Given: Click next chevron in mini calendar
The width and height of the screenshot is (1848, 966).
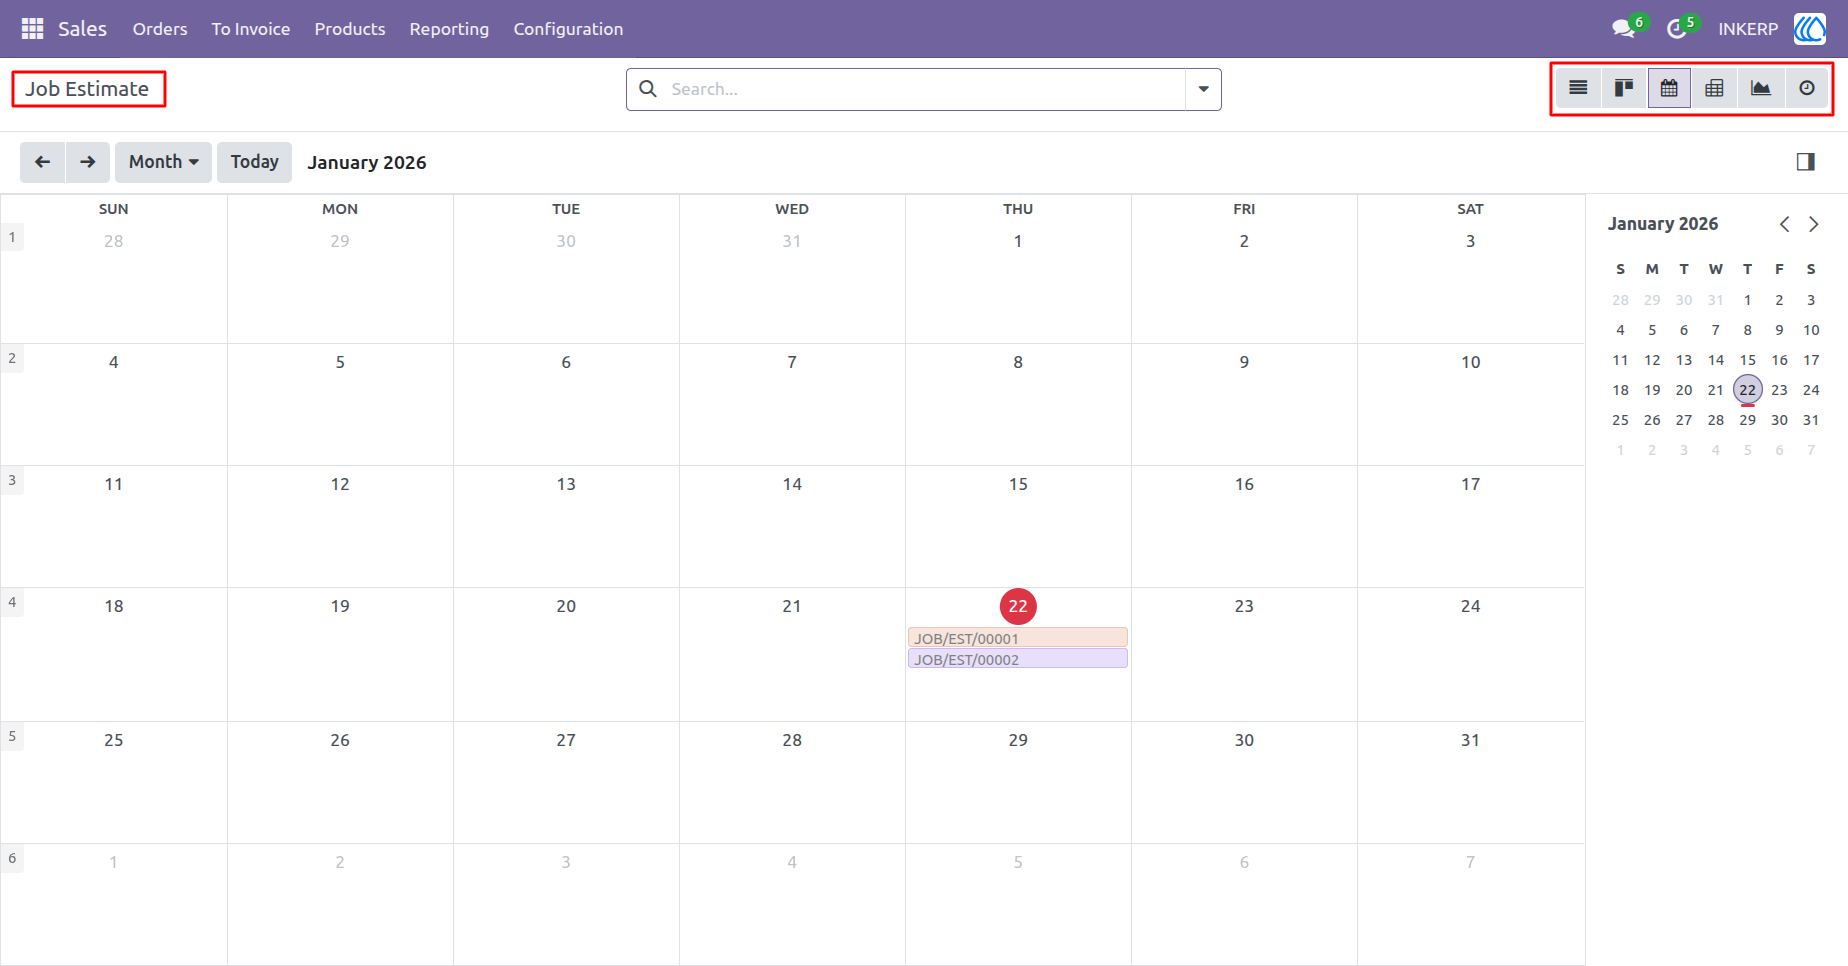Looking at the screenshot, I should (x=1813, y=224).
